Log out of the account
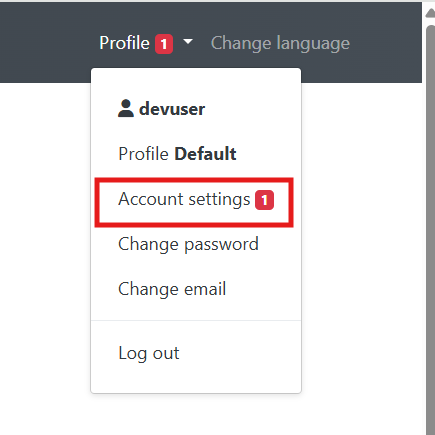Screen dimensions: 435x435 click(196, 353)
